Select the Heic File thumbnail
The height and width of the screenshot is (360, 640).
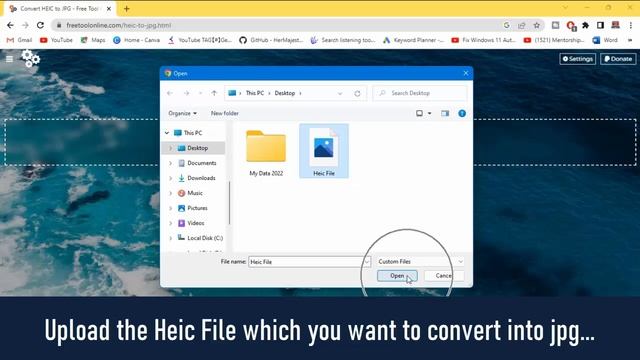coord(324,151)
